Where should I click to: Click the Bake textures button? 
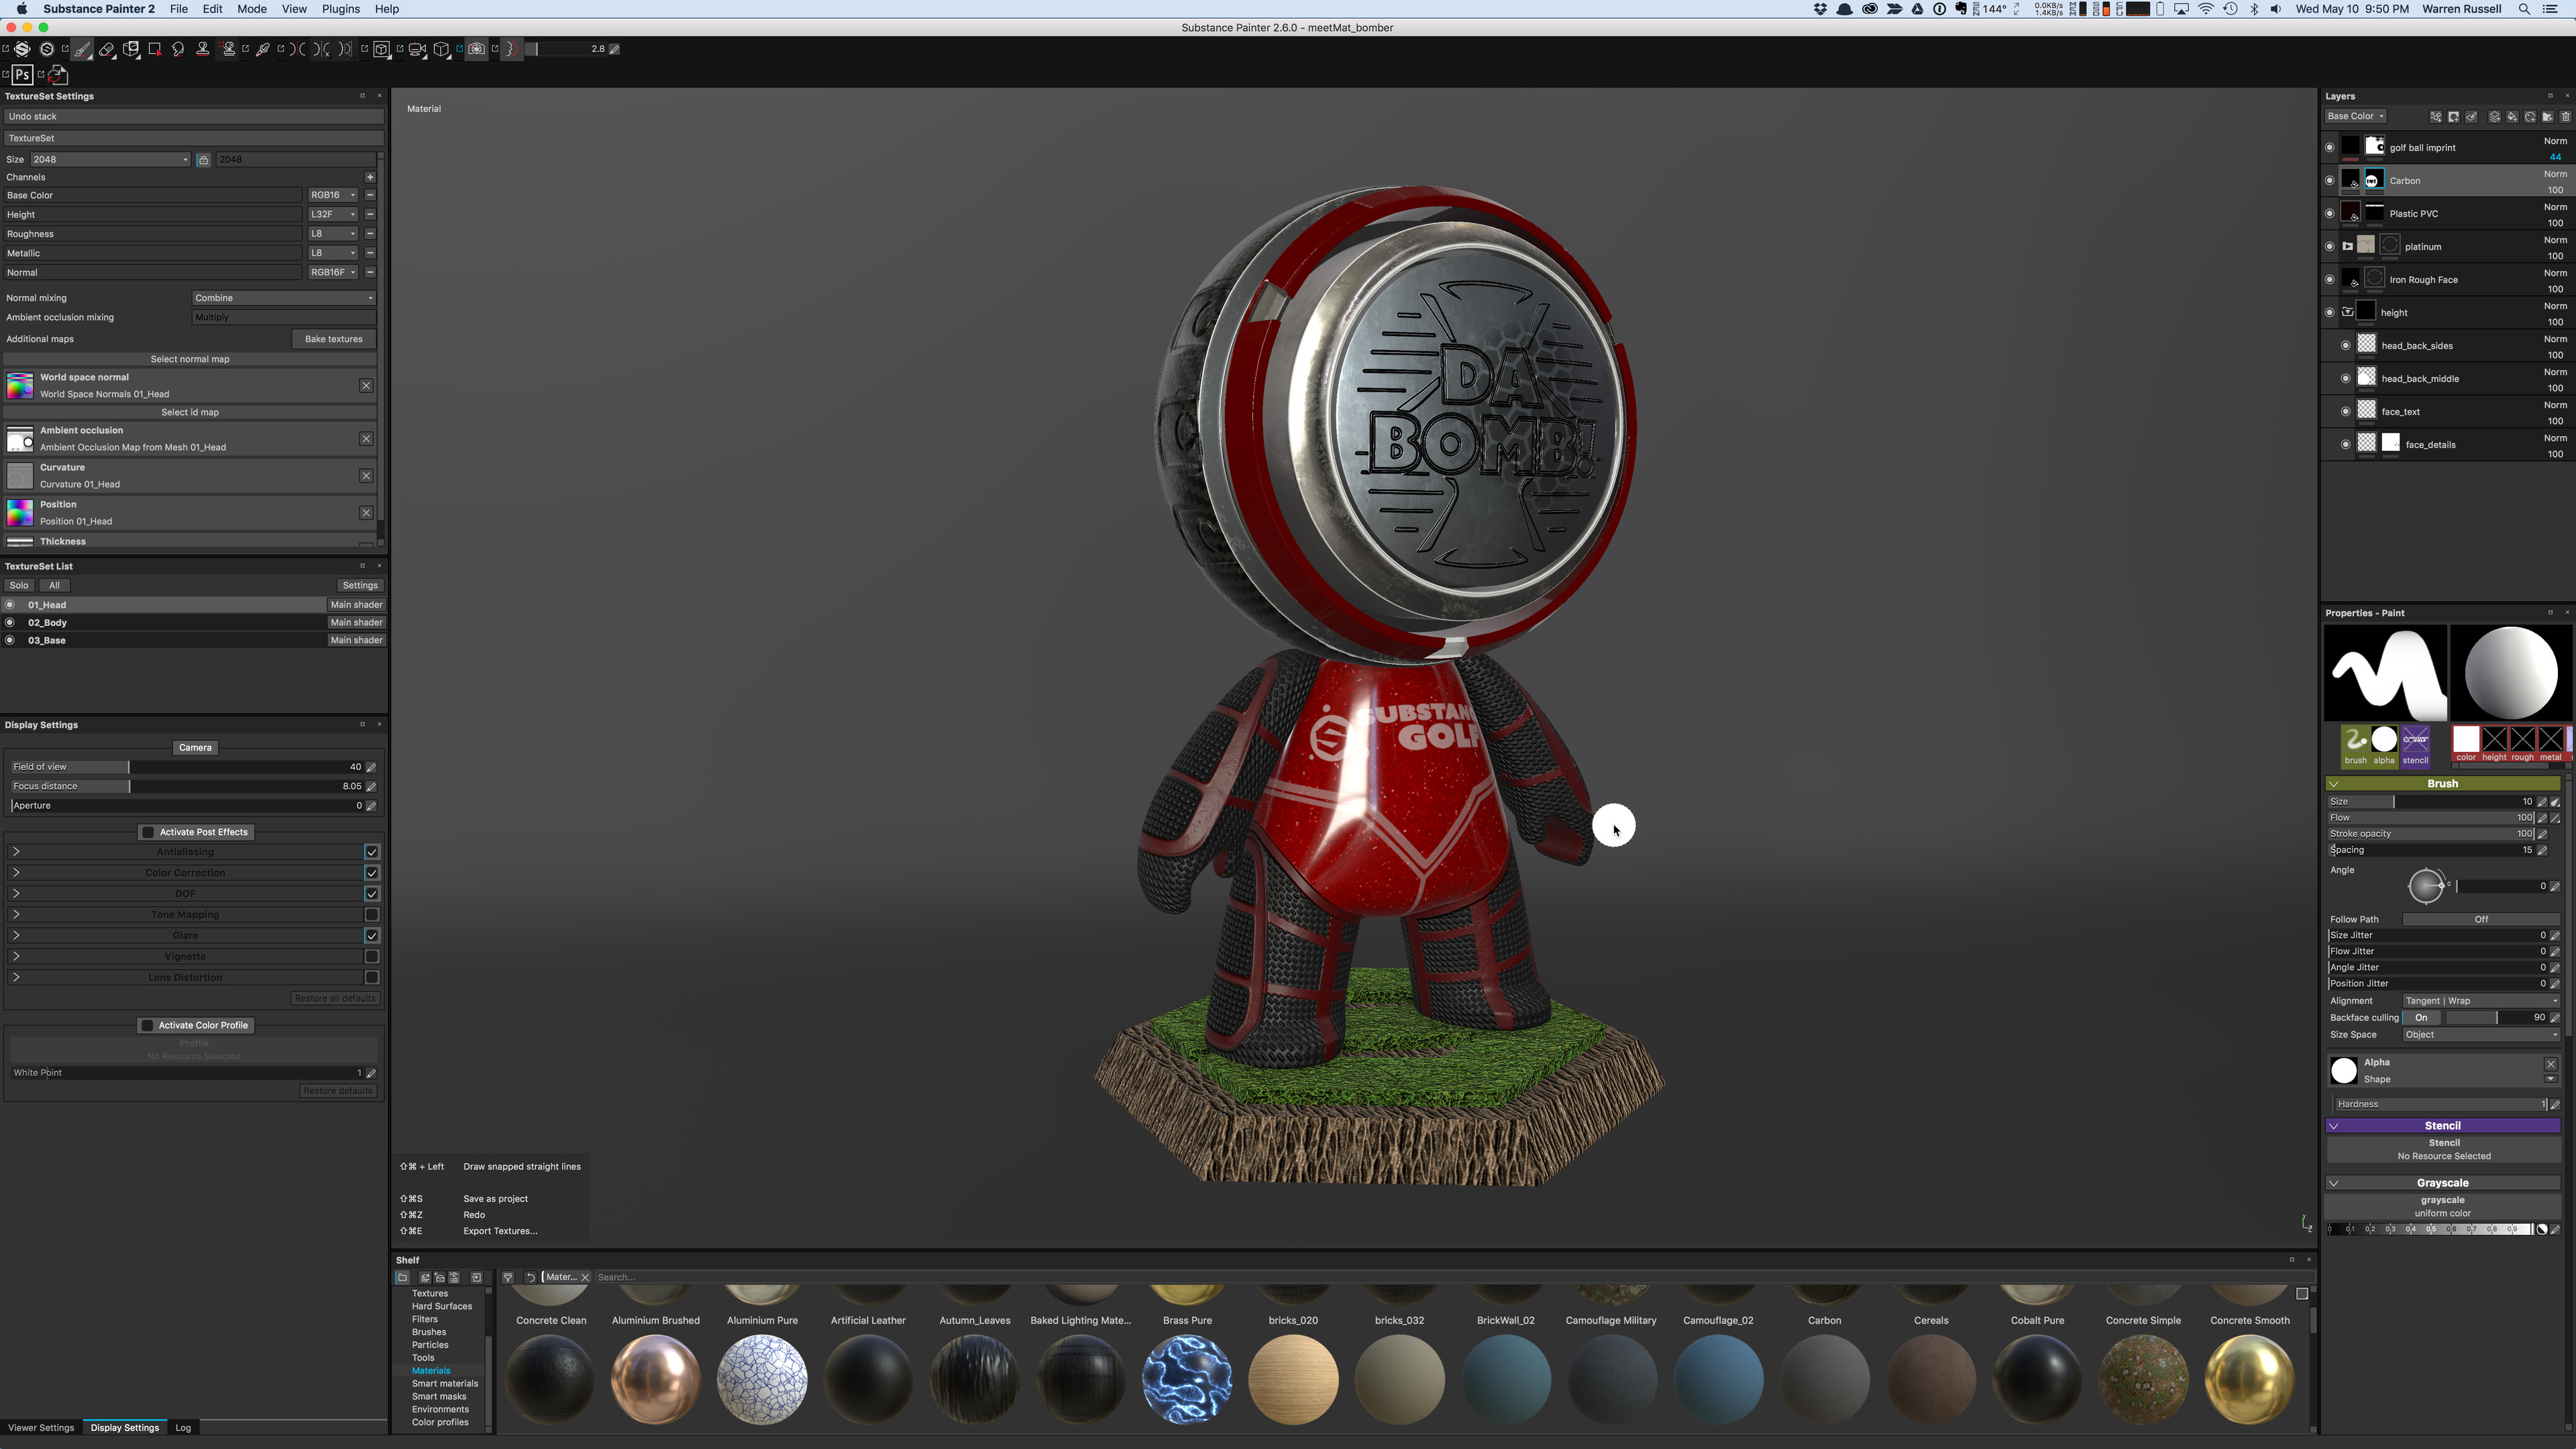pos(333,339)
